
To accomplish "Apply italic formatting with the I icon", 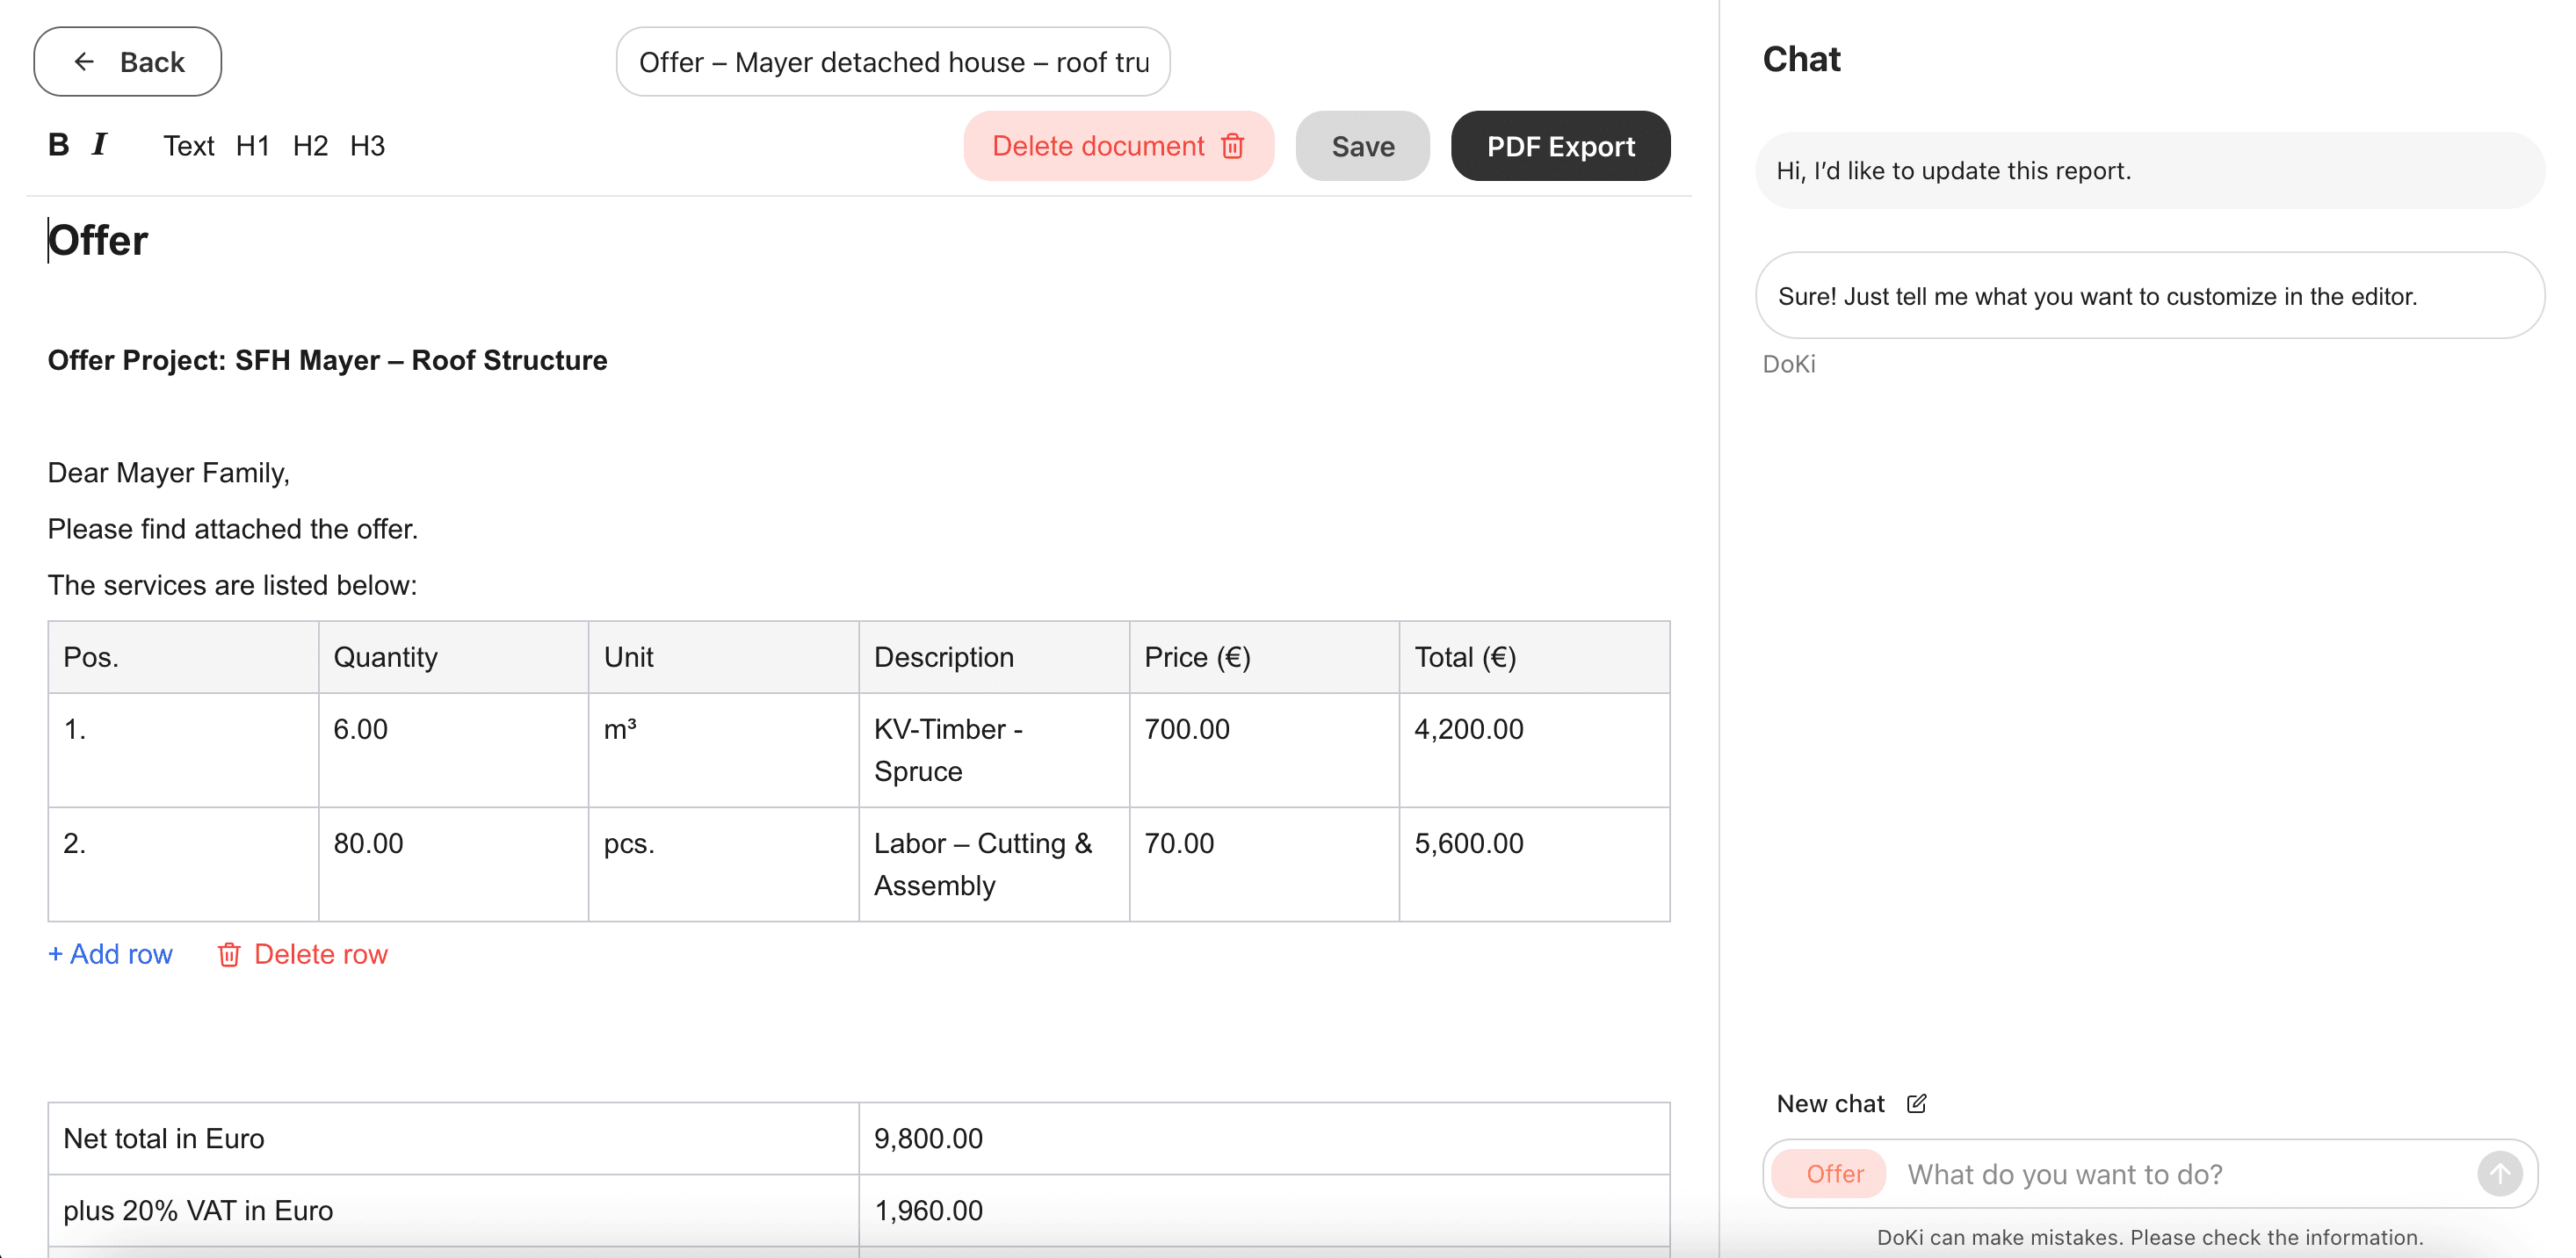I will tap(99, 145).
